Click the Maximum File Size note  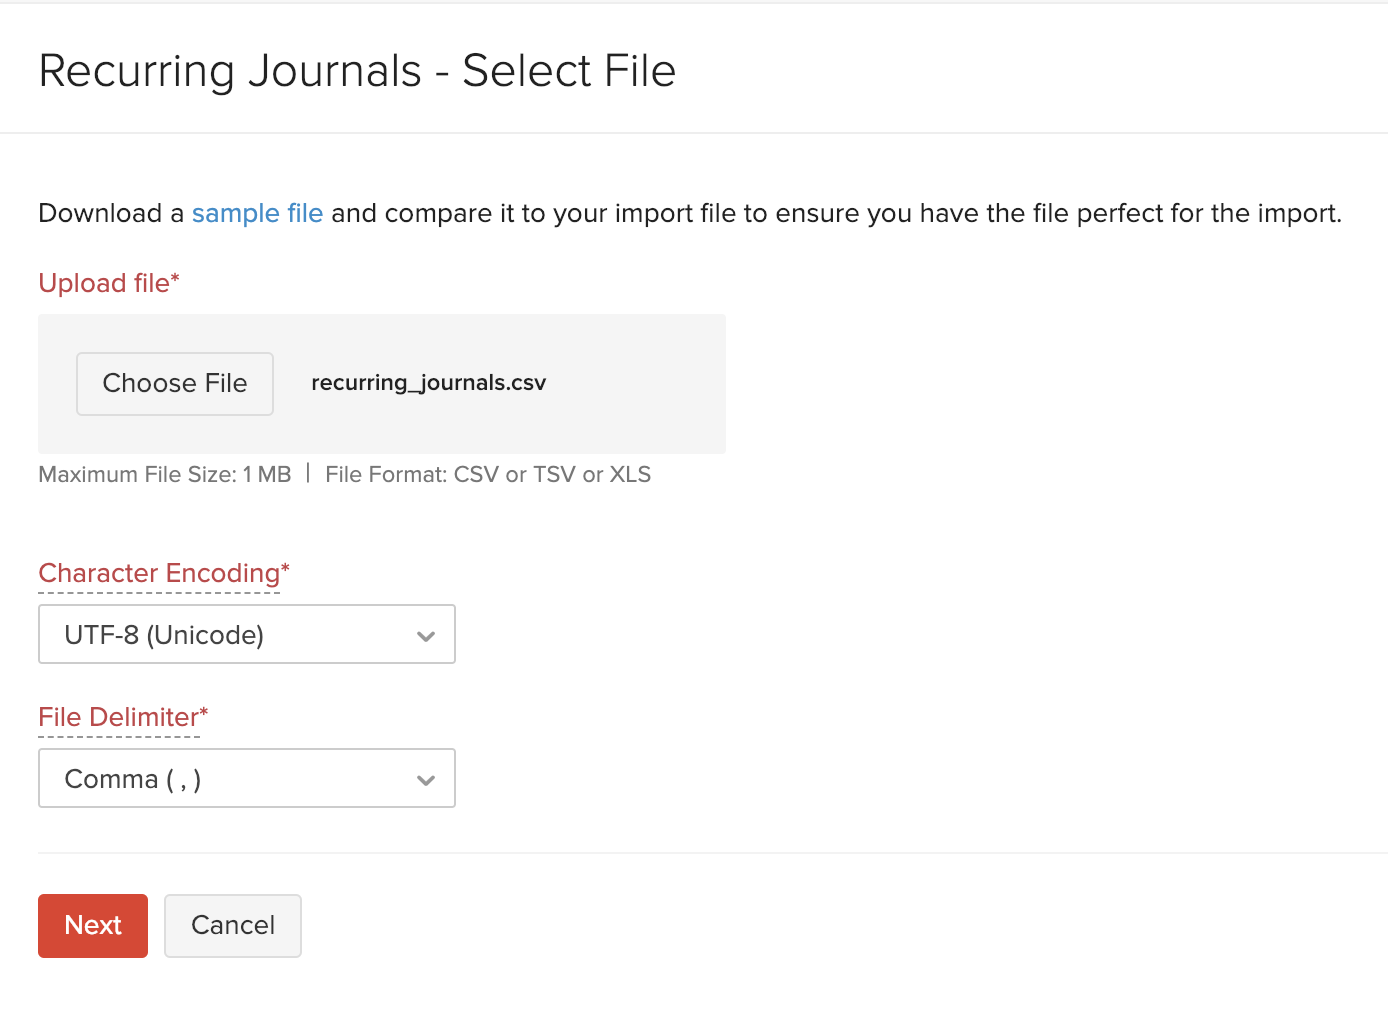coord(164,474)
